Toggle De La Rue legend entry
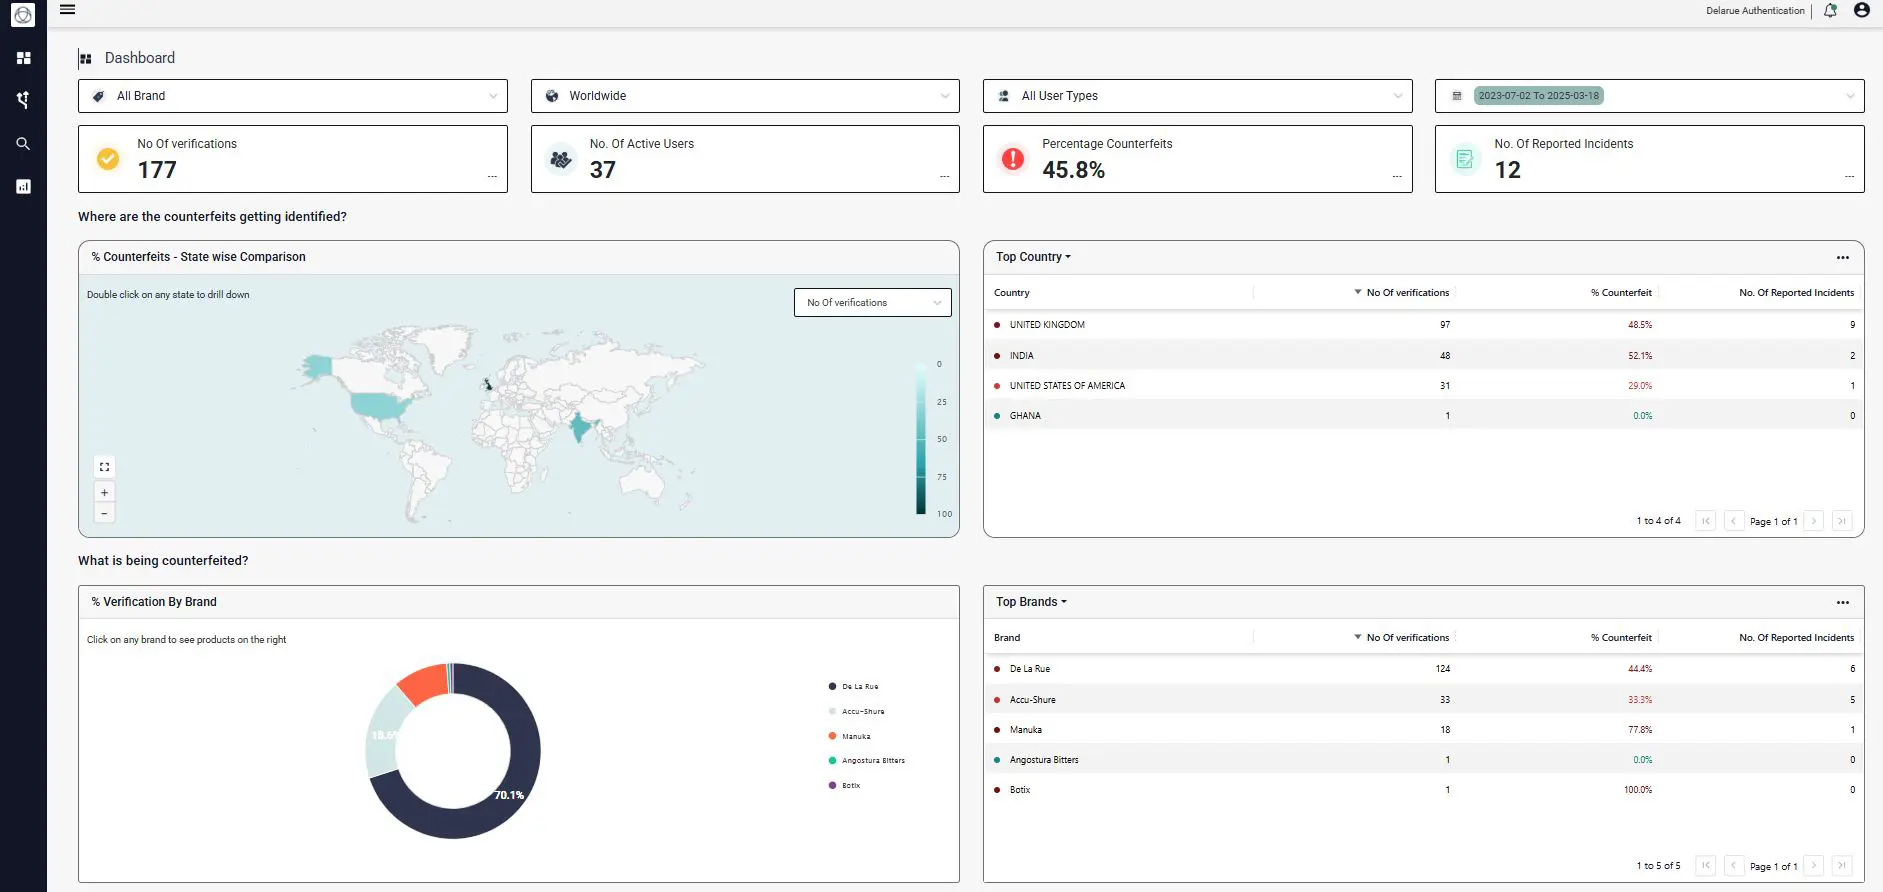The height and width of the screenshot is (892, 1883). coord(853,687)
